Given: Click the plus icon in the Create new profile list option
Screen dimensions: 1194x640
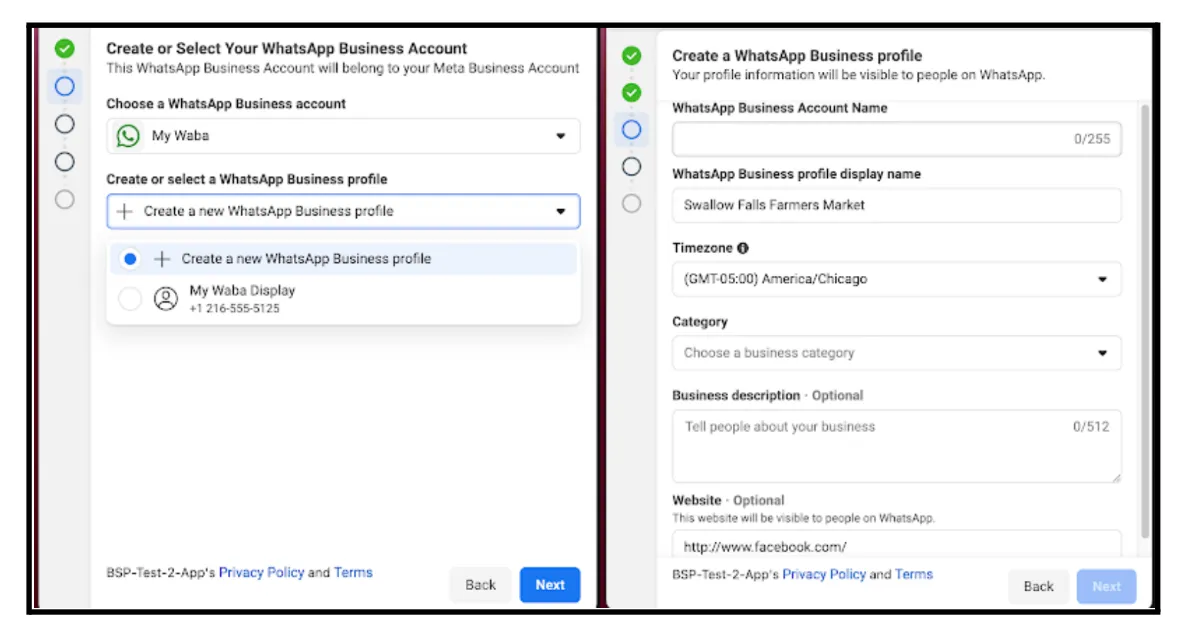Looking at the screenshot, I should (161, 259).
